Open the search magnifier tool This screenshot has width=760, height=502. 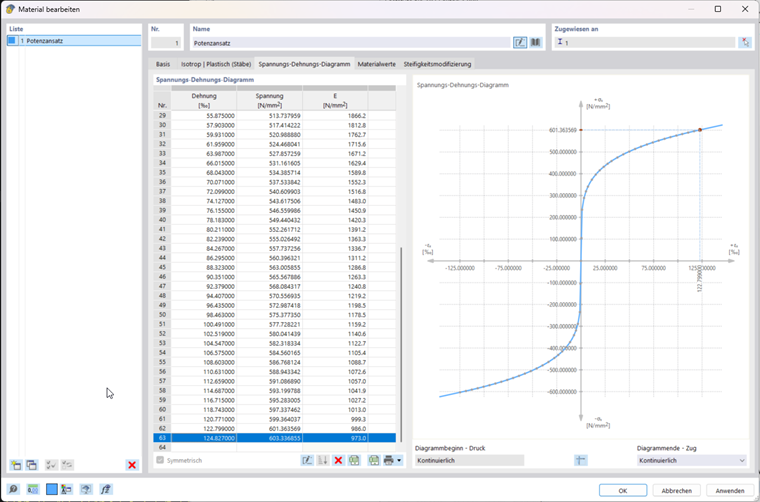pyautogui.click(x=13, y=489)
